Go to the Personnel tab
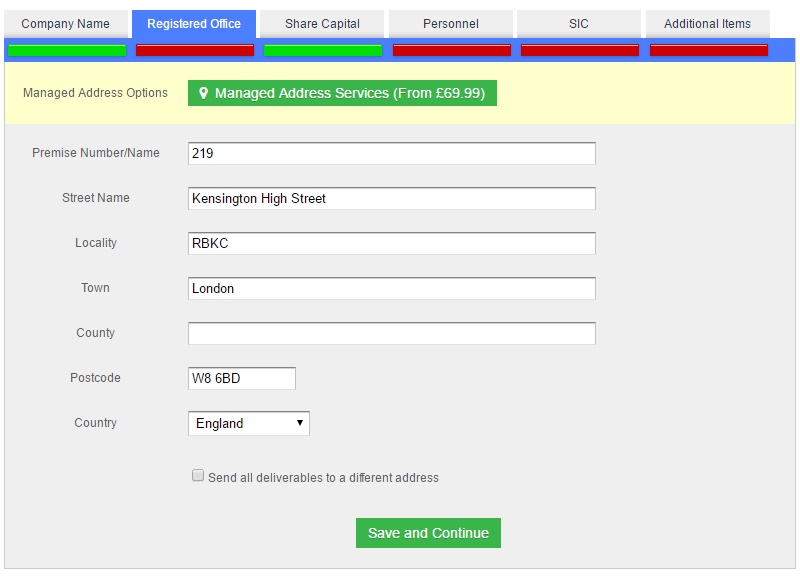Viewport: 800px width, 580px height. tap(451, 24)
